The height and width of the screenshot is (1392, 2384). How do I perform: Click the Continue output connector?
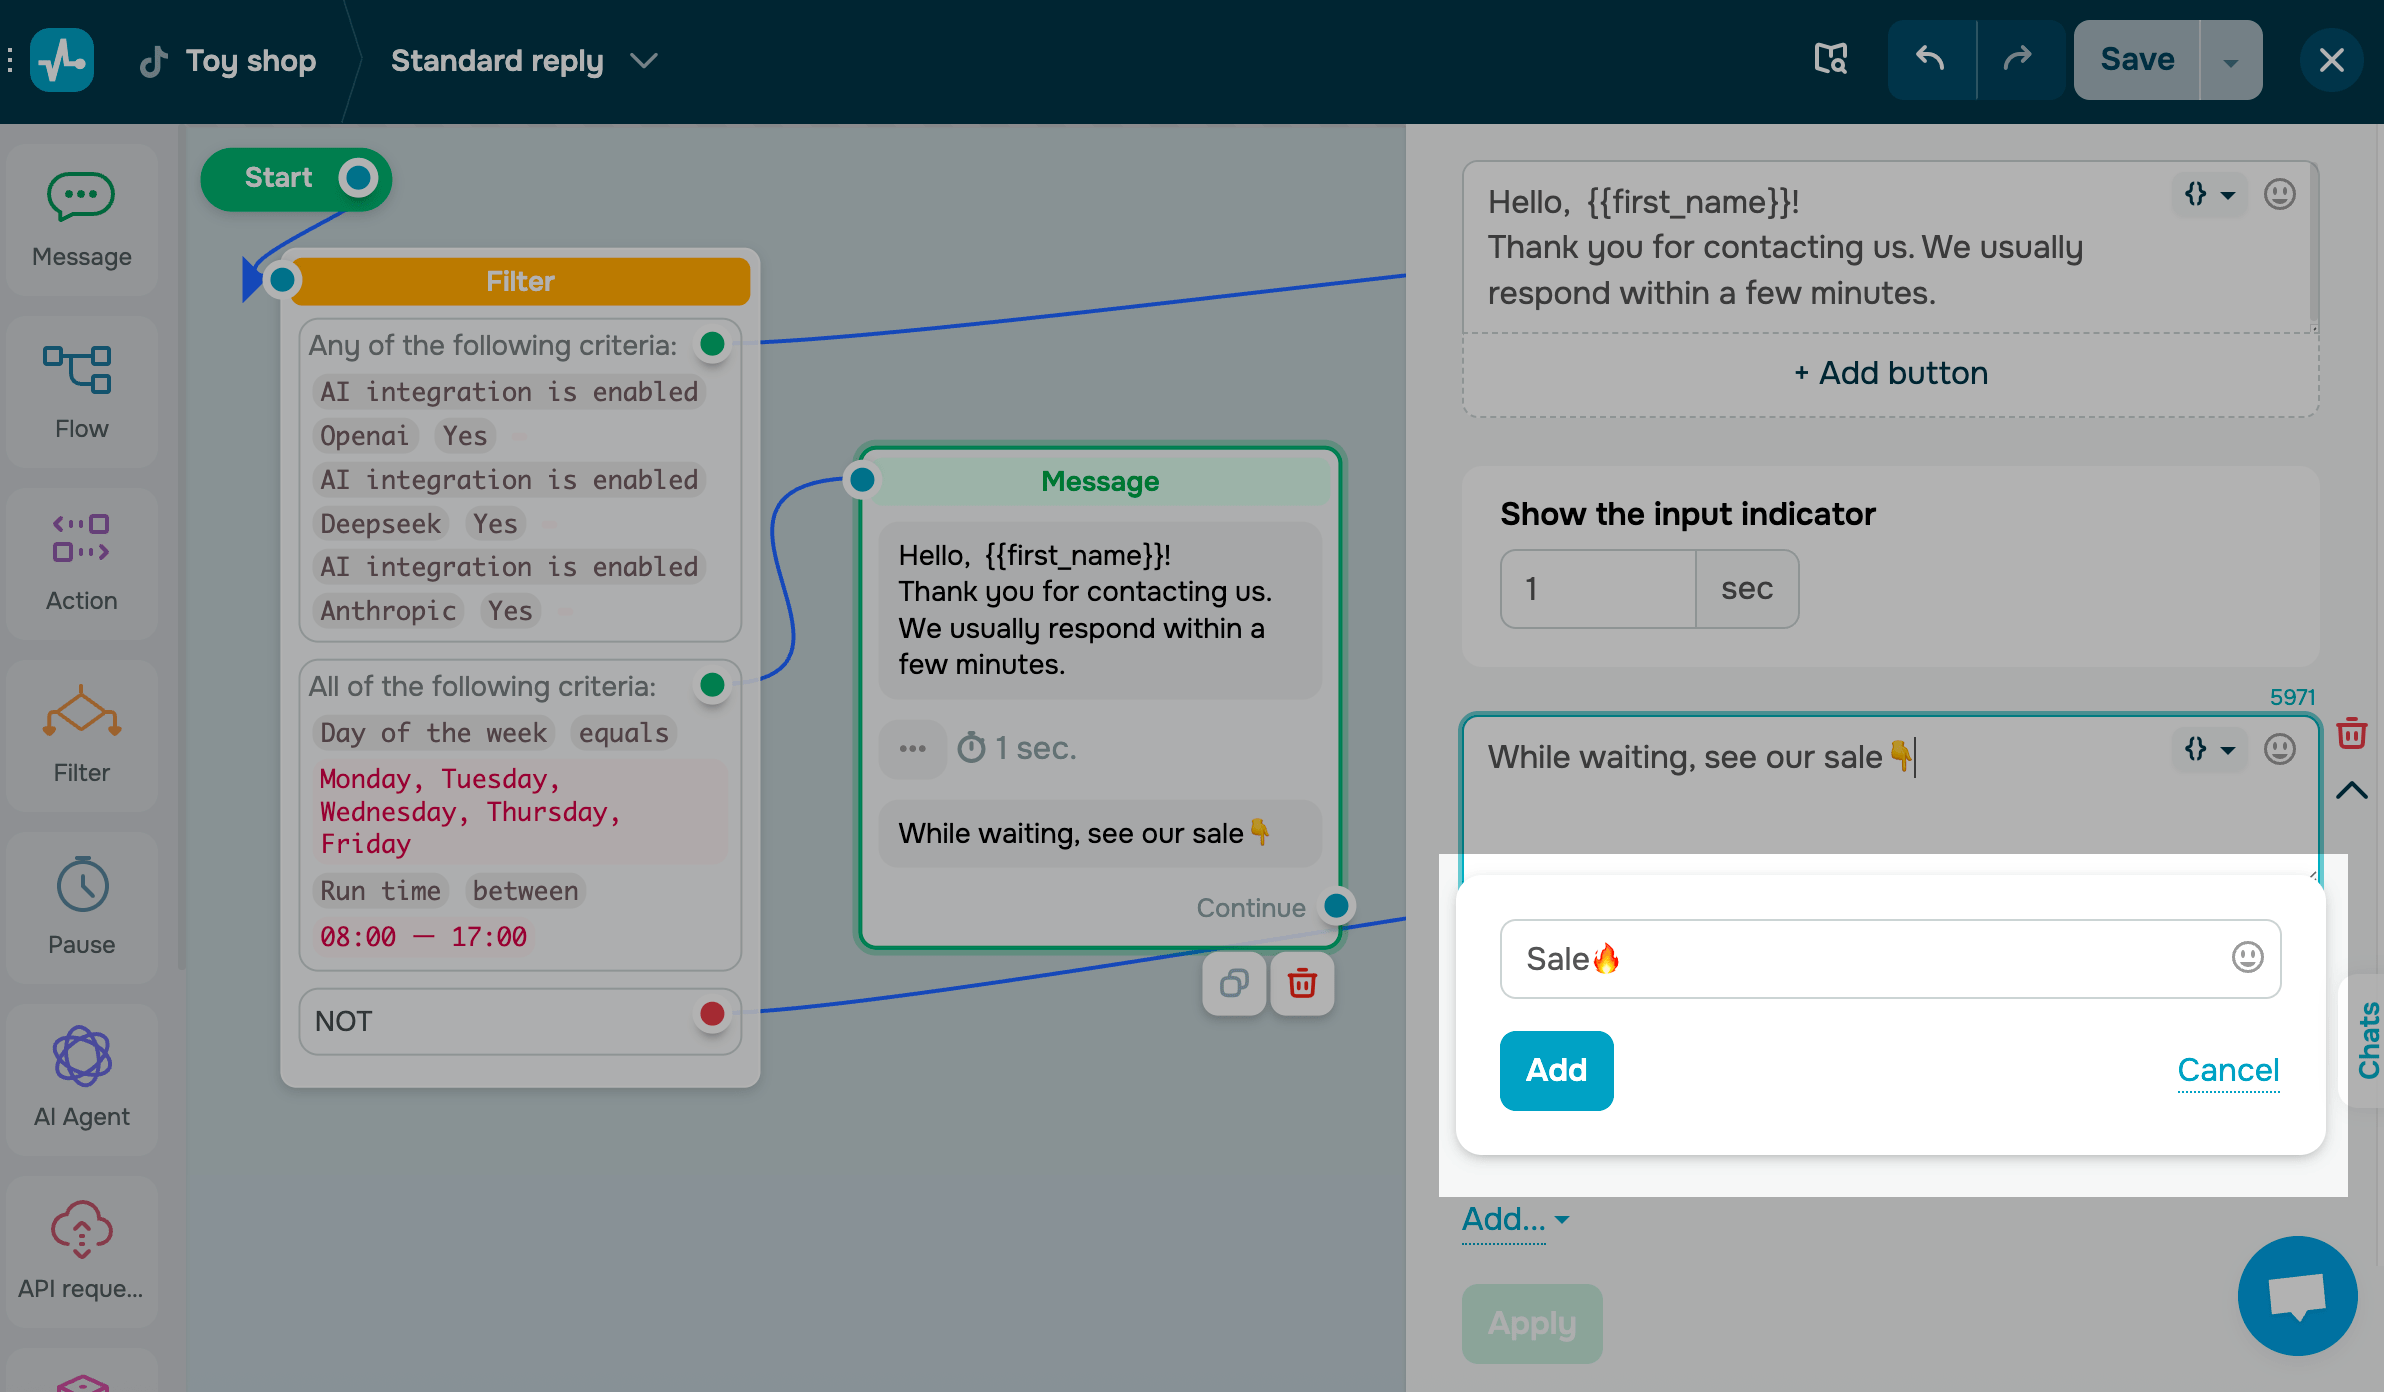1336,906
